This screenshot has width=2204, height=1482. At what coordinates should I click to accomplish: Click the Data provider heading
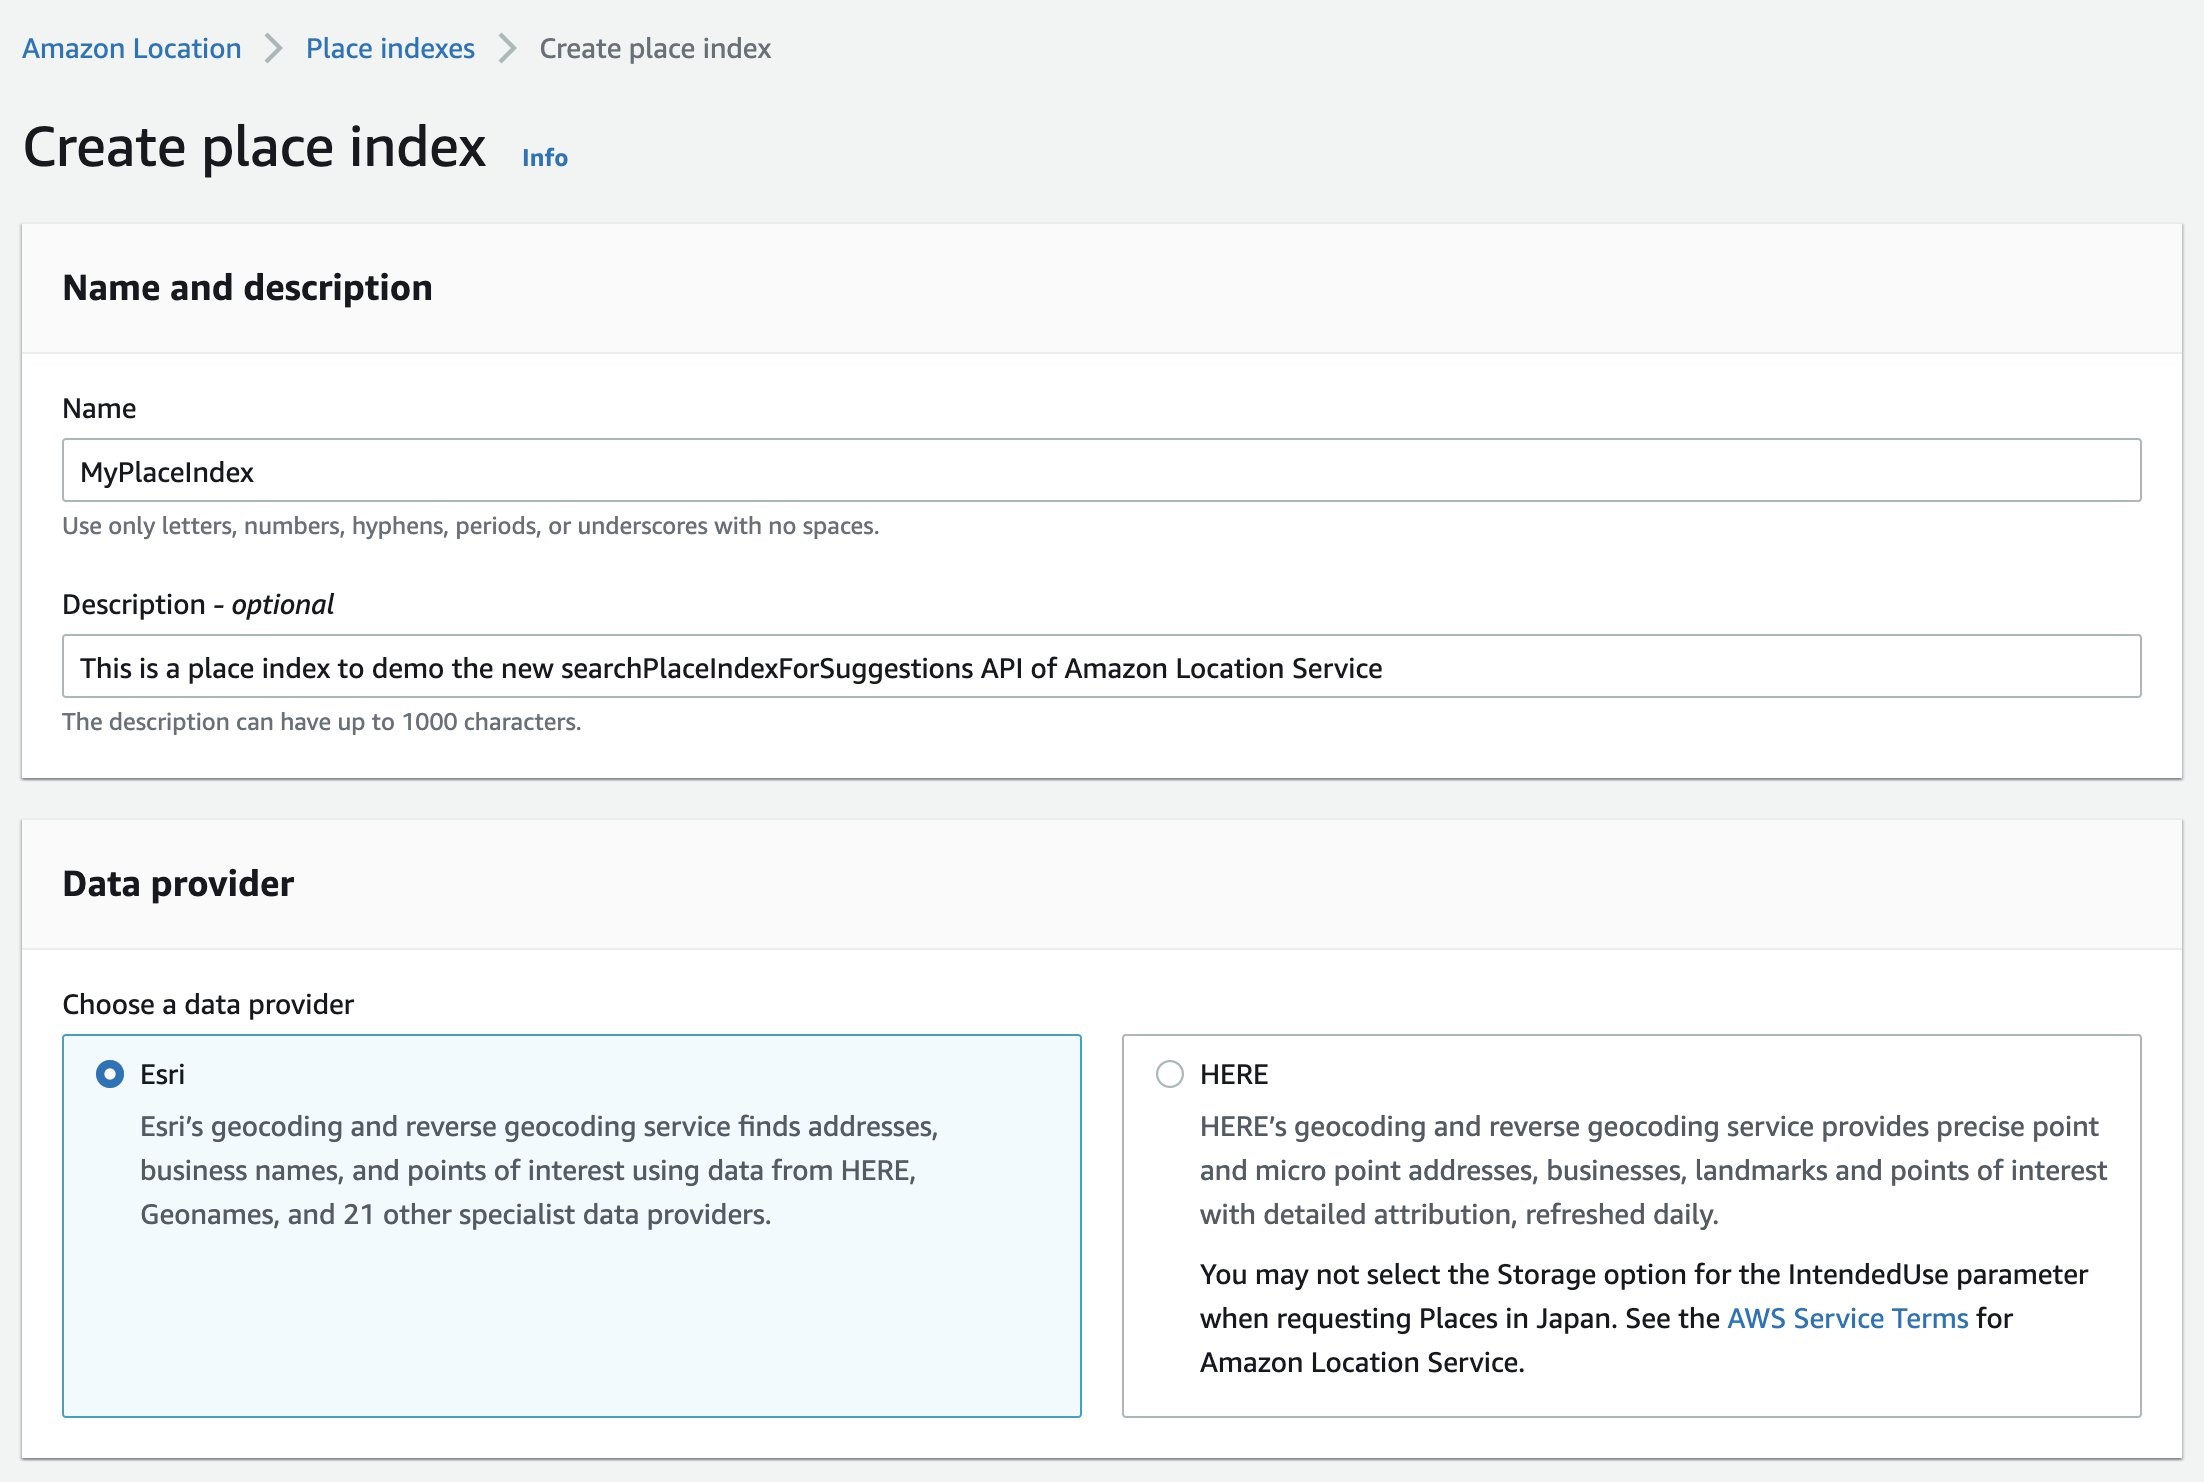pyautogui.click(x=178, y=884)
